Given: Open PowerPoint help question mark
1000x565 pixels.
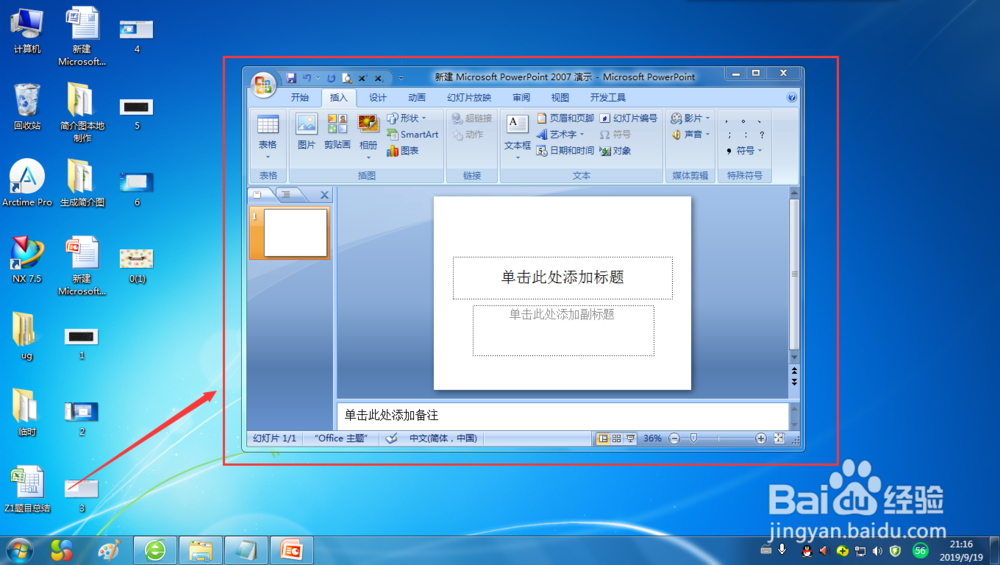Looking at the screenshot, I should click(791, 98).
